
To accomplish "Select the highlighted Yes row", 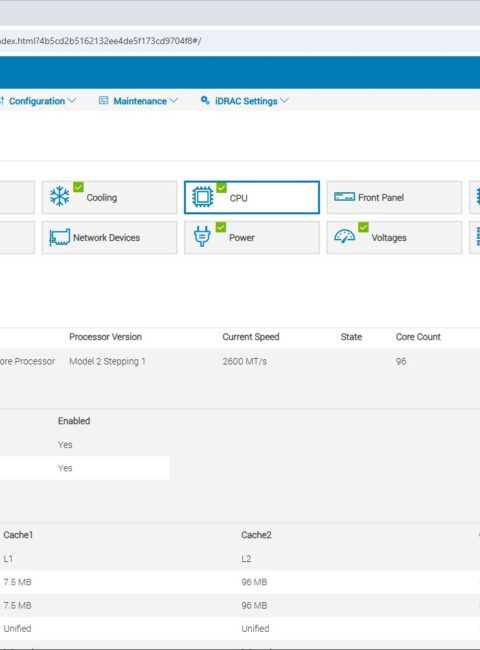I will pyautogui.click(x=85, y=468).
